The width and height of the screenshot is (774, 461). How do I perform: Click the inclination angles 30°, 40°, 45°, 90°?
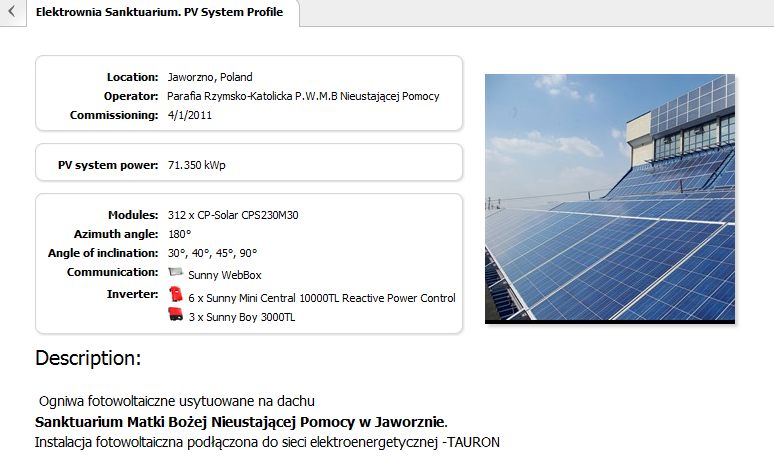click(212, 253)
